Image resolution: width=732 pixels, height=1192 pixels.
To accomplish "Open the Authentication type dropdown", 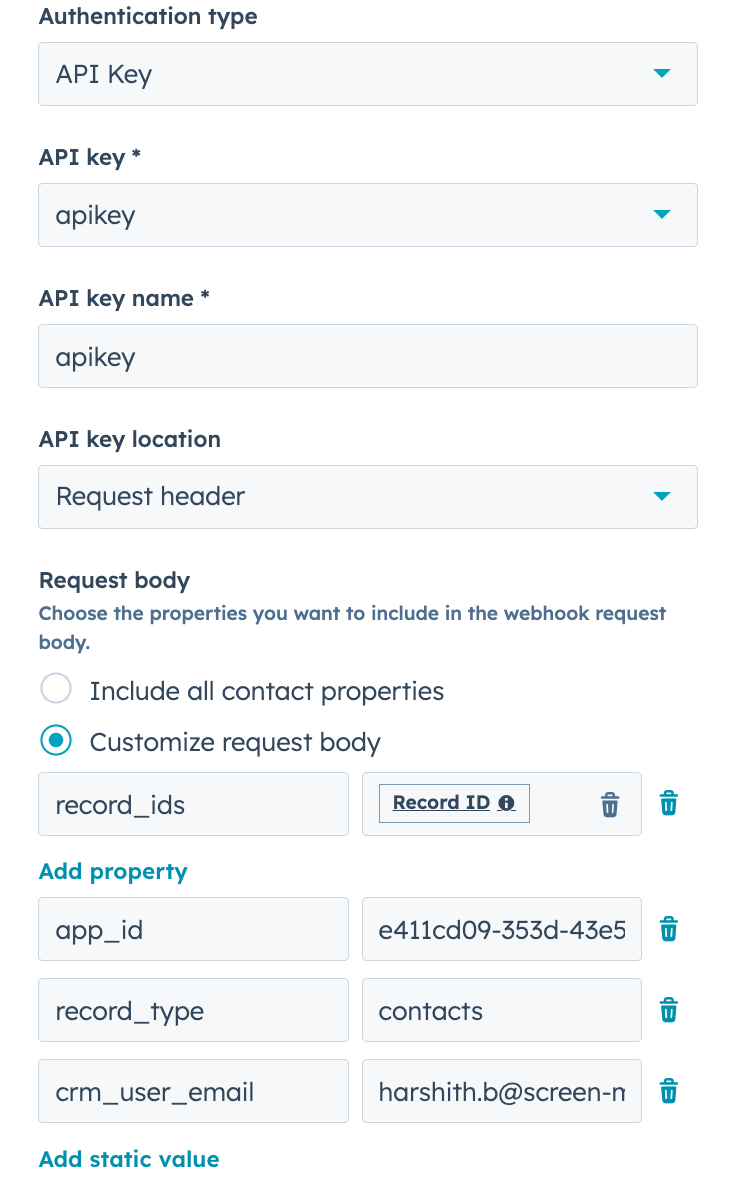I will 368,74.
